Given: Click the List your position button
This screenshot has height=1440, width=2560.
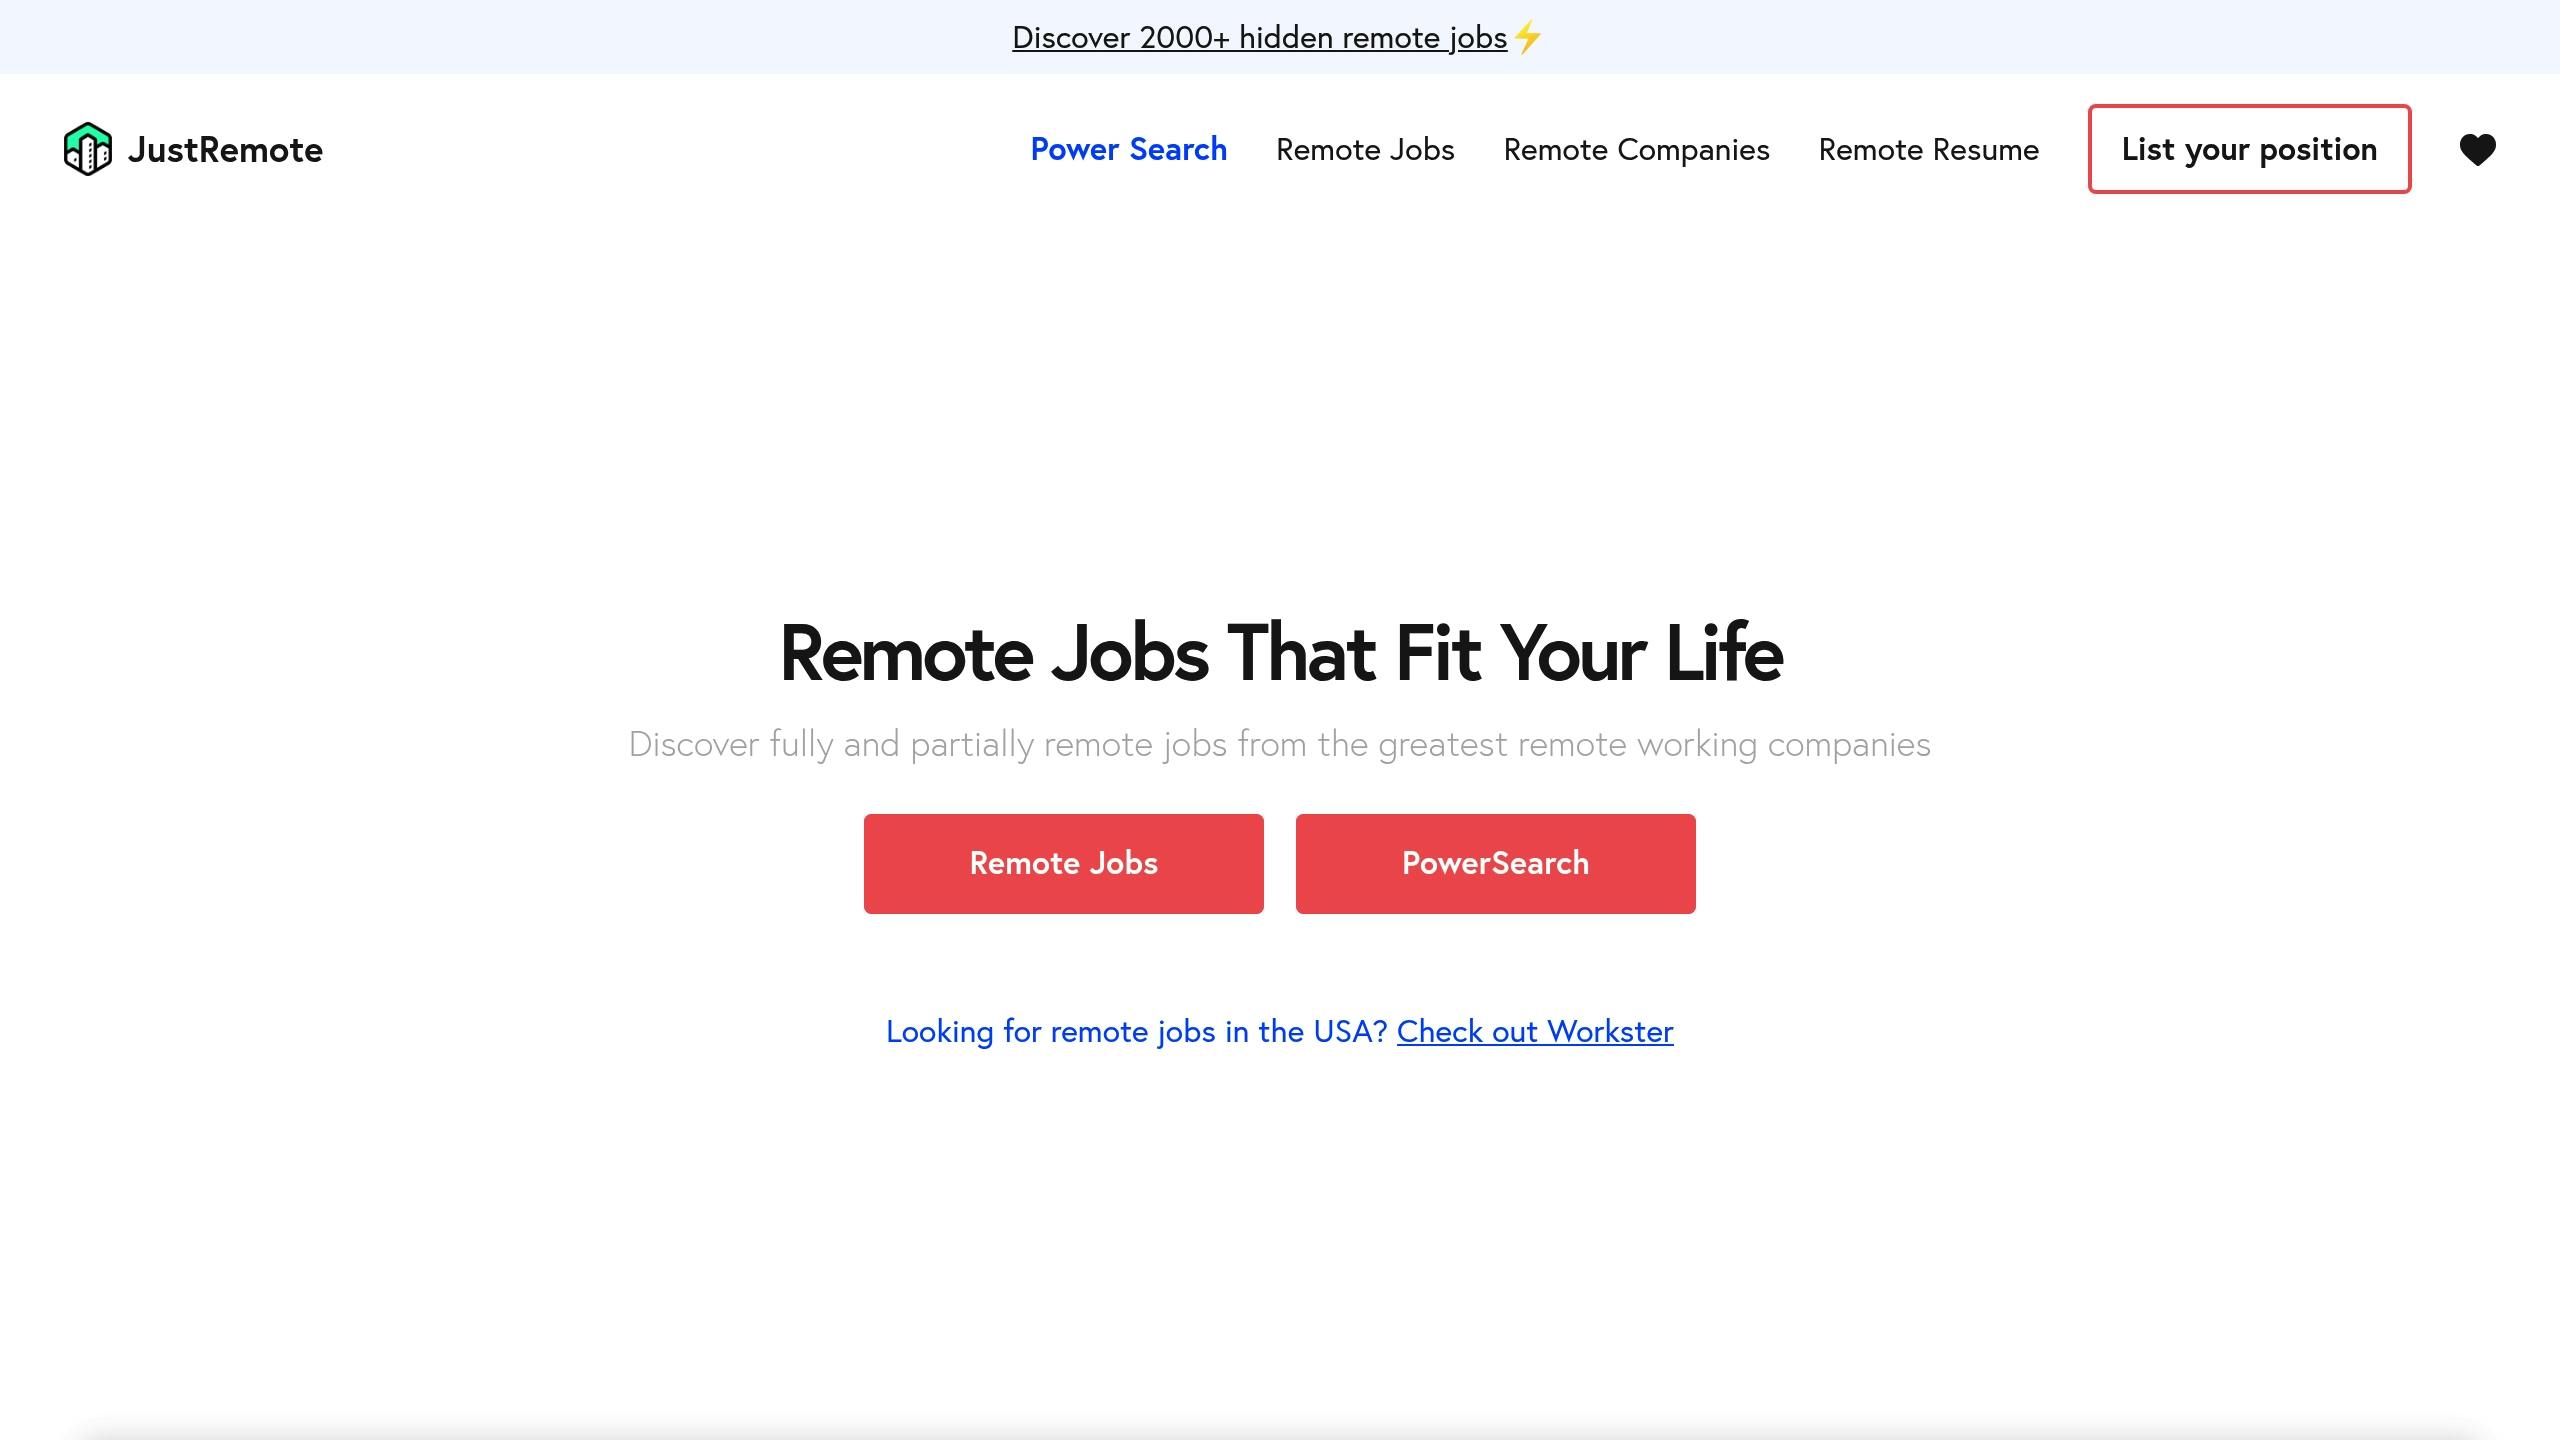Looking at the screenshot, I should [x=2249, y=149].
